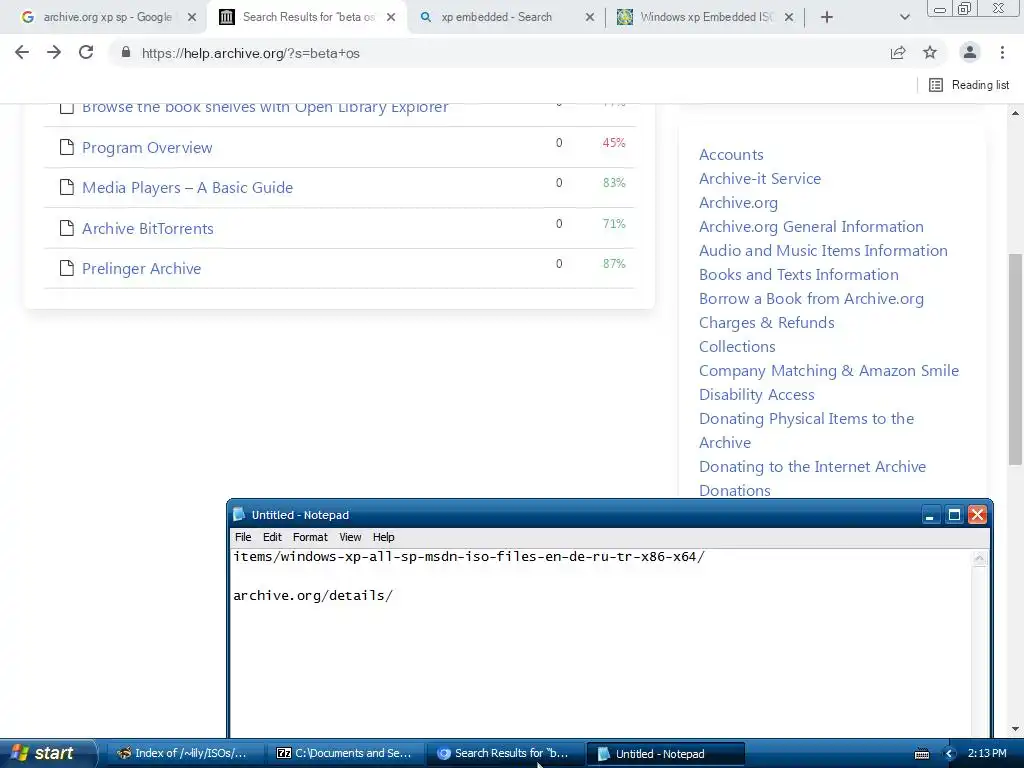Switch to the Windows xp Embedded ISO tab

pos(705,17)
